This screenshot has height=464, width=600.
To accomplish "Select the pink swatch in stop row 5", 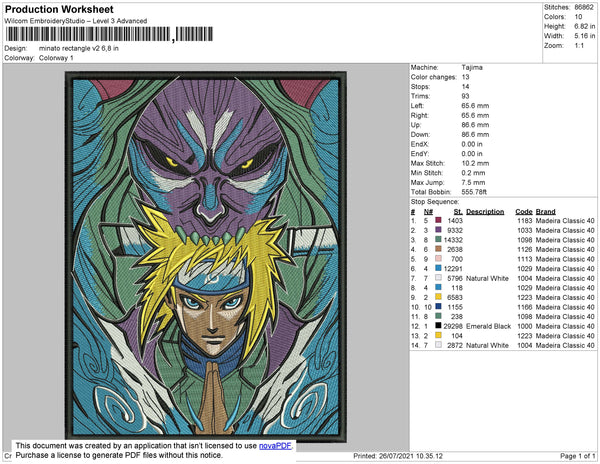I will coord(438,259).
